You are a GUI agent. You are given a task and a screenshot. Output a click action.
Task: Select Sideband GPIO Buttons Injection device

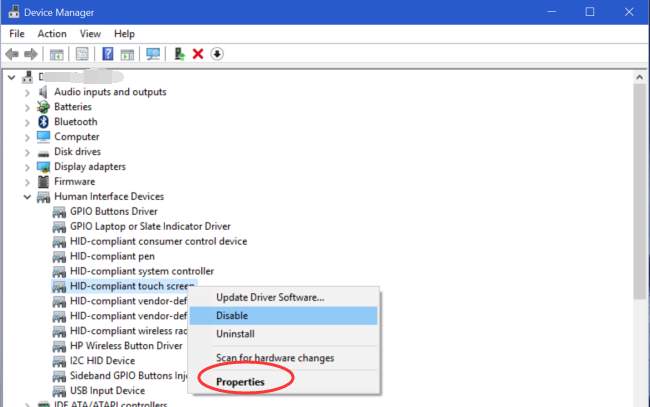pos(129,376)
